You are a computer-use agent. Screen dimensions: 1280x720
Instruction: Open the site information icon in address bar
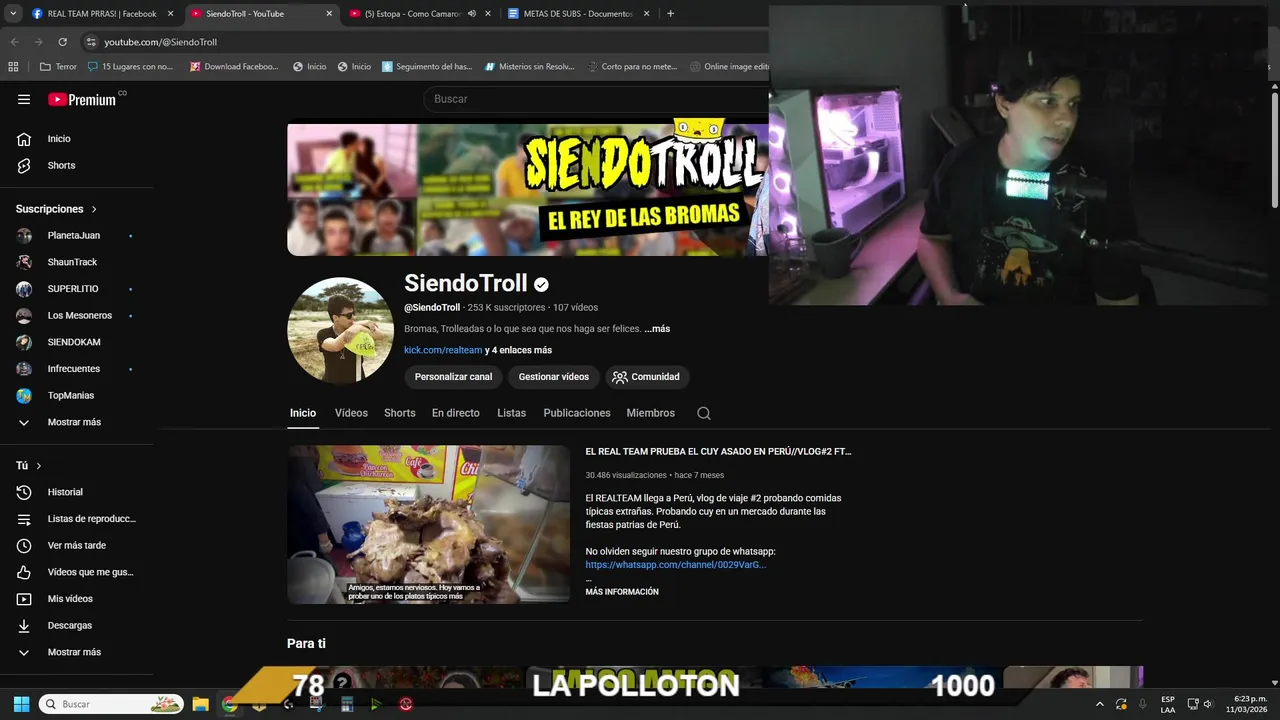(x=91, y=42)
